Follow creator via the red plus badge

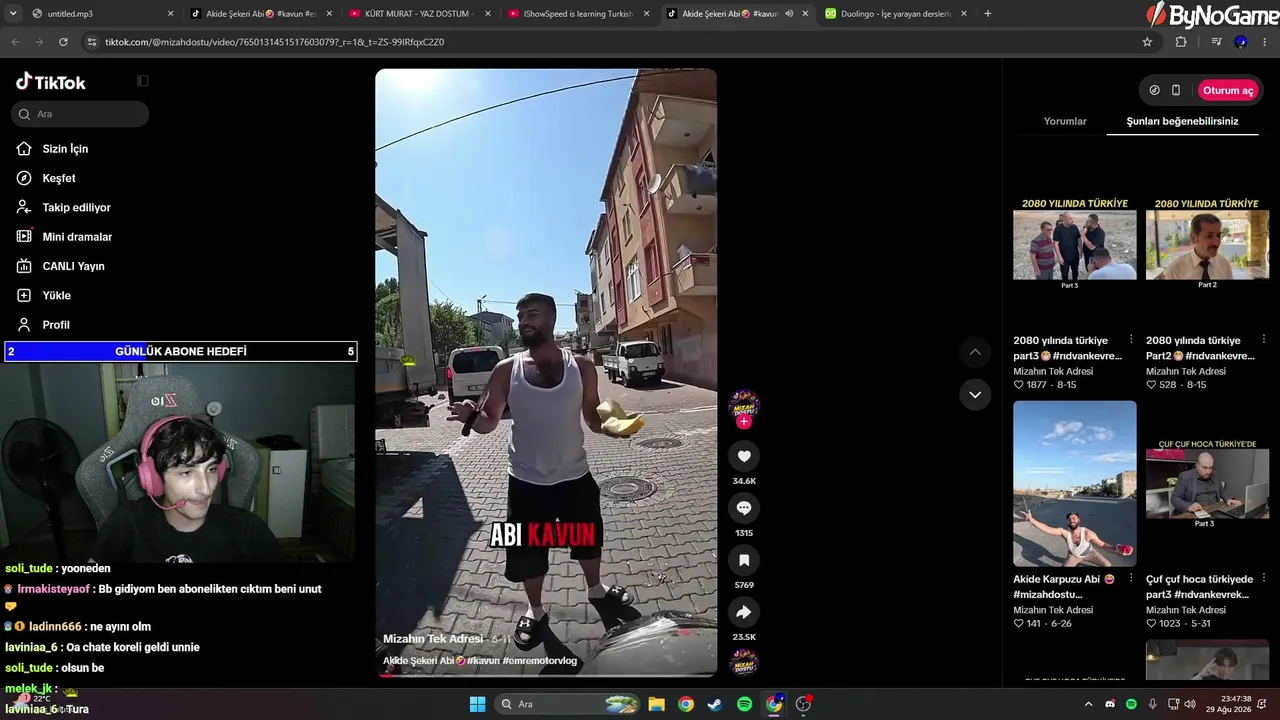pyautogui.click(x=744, y=422)
